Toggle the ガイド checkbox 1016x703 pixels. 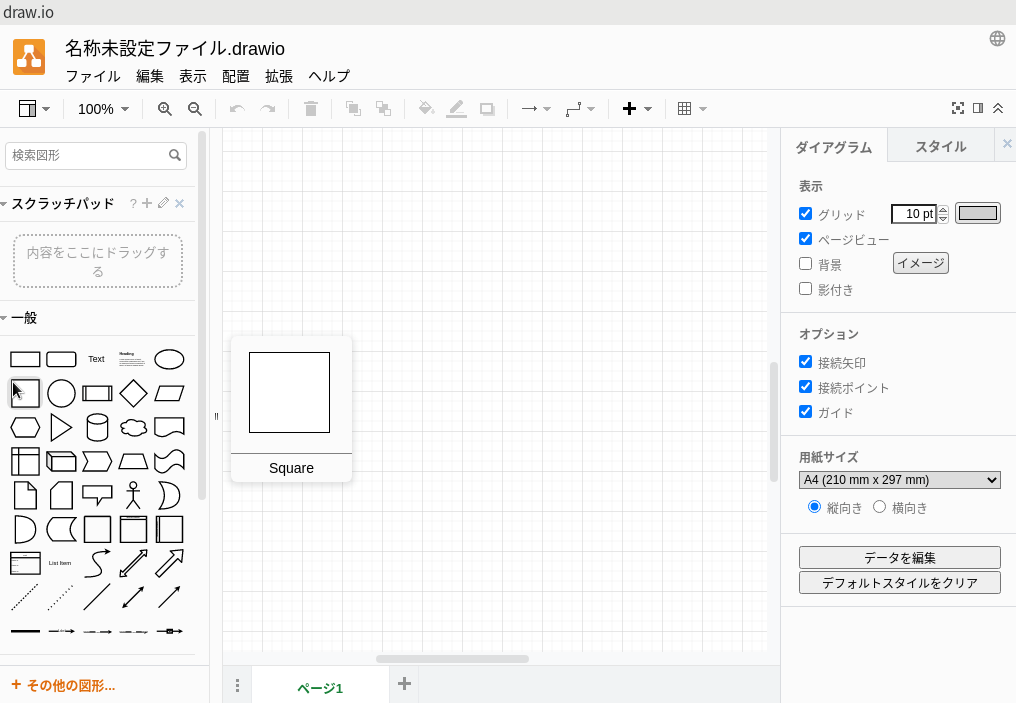[x=805, y=411]
